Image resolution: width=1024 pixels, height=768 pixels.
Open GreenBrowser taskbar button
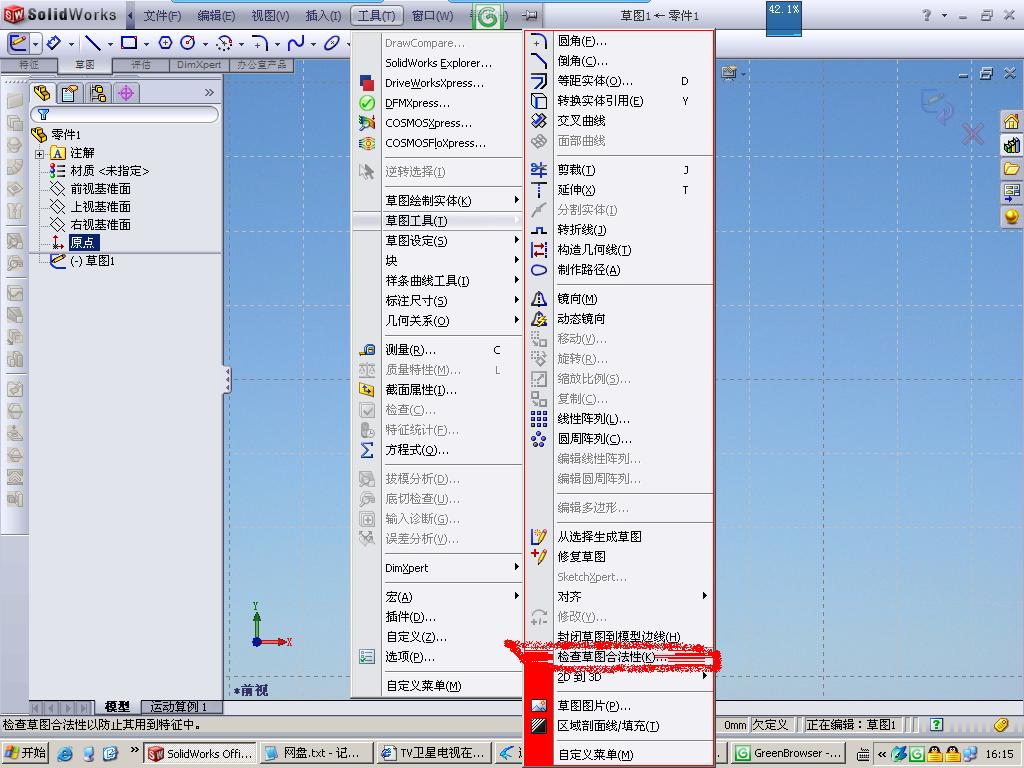point(788,753)
